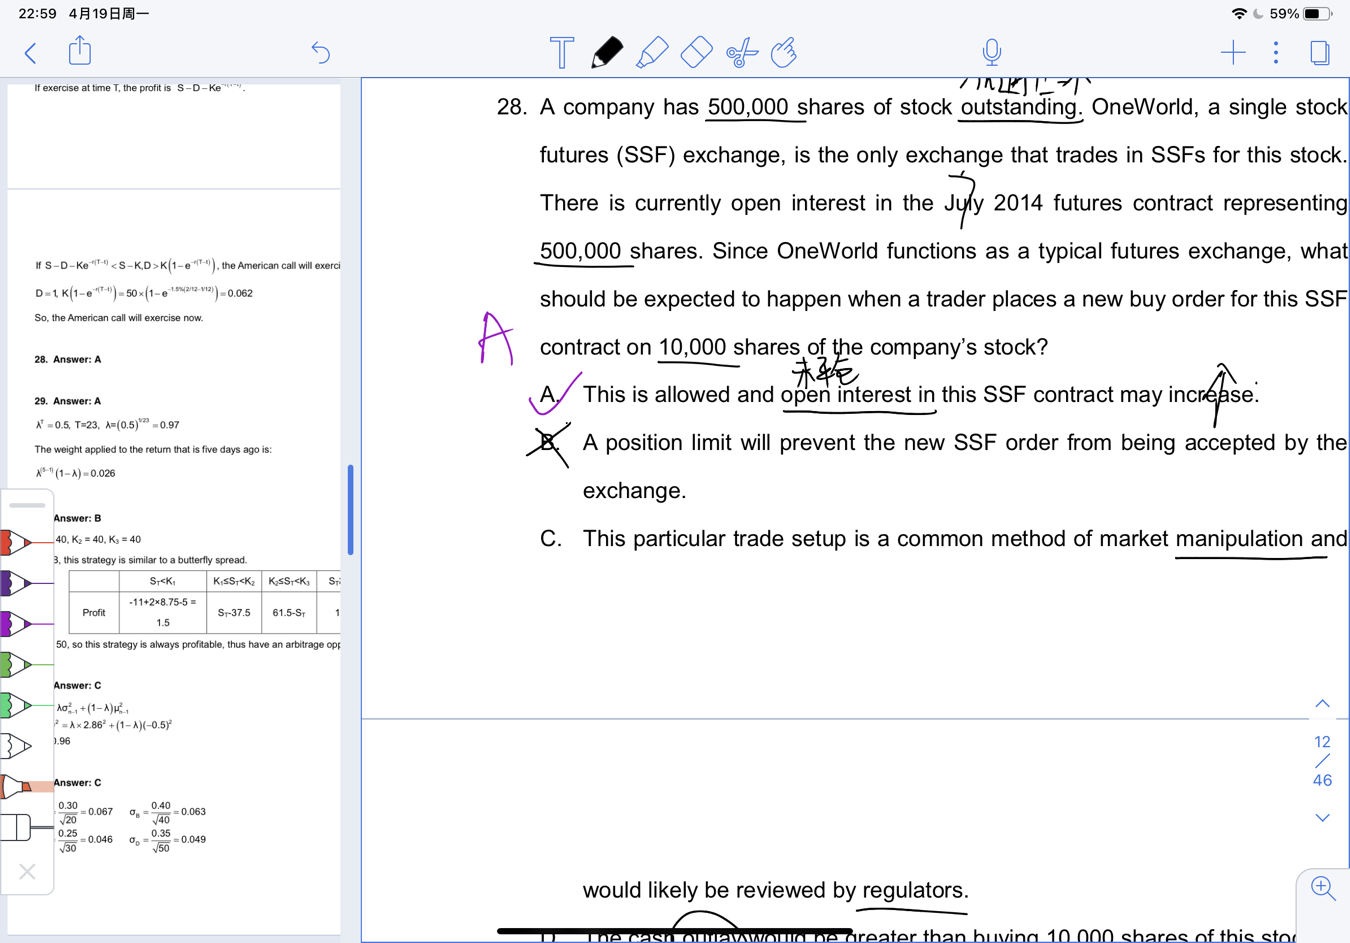Open the three-dot more options menu

click(1276, 52)
